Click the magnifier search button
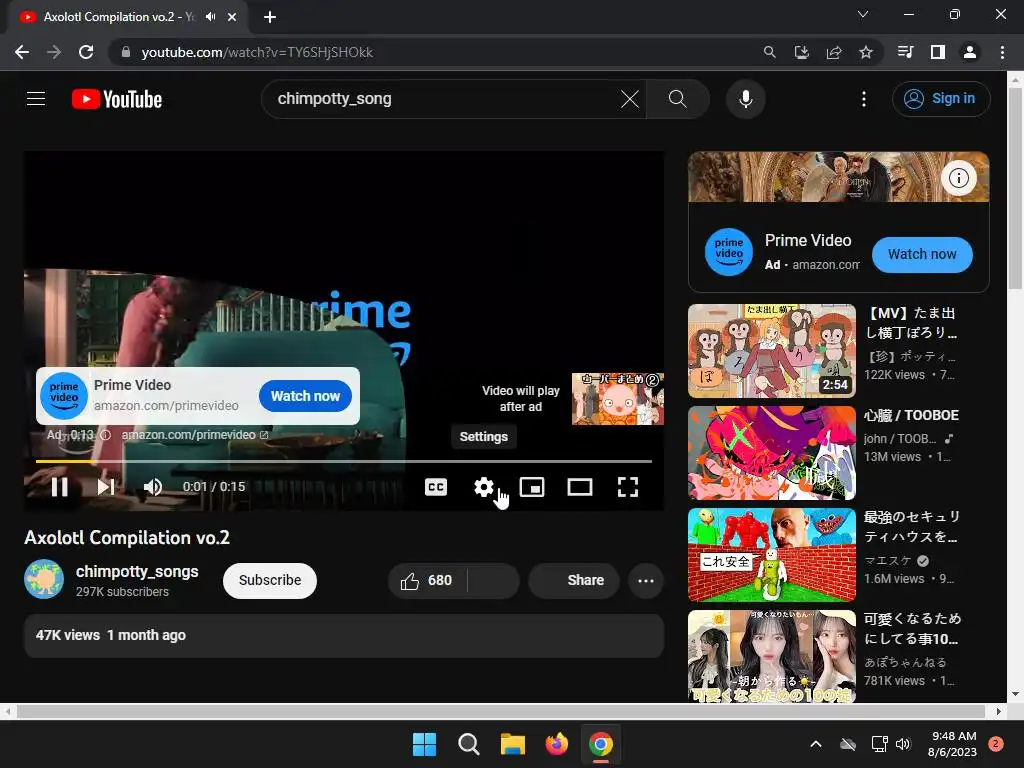The height and width of the screenshot is (768, 1024). point(677,99)
